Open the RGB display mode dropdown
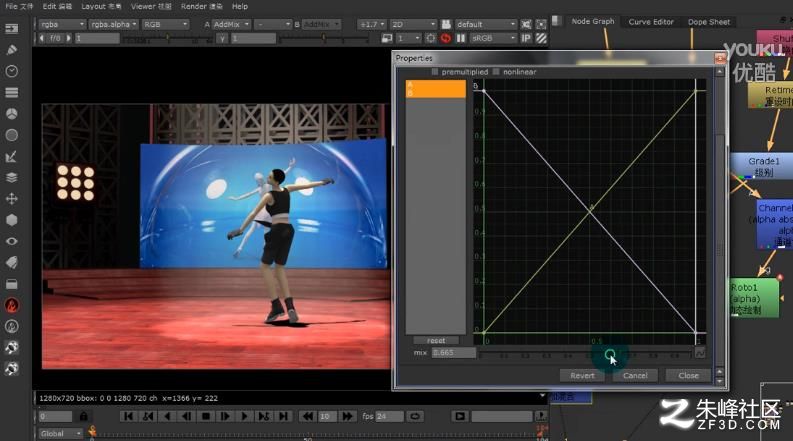Image resolution: width=793 pixels, height=441 pixels. pyautogui.click(x=164, y=24)
